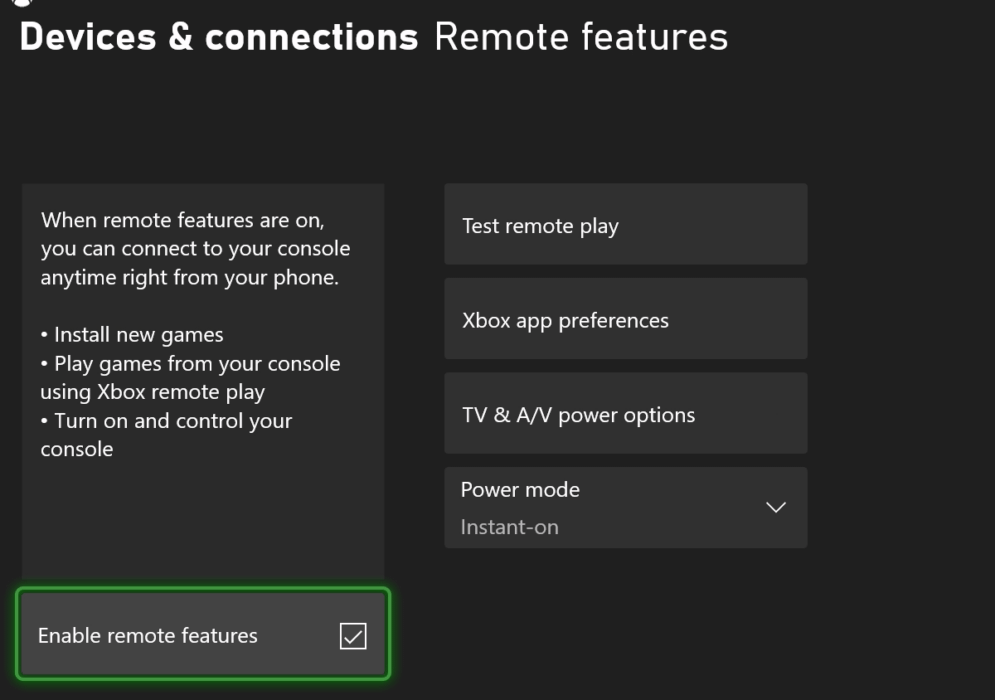
Task: Open the Test remote play option
Action: coord(625,224)
